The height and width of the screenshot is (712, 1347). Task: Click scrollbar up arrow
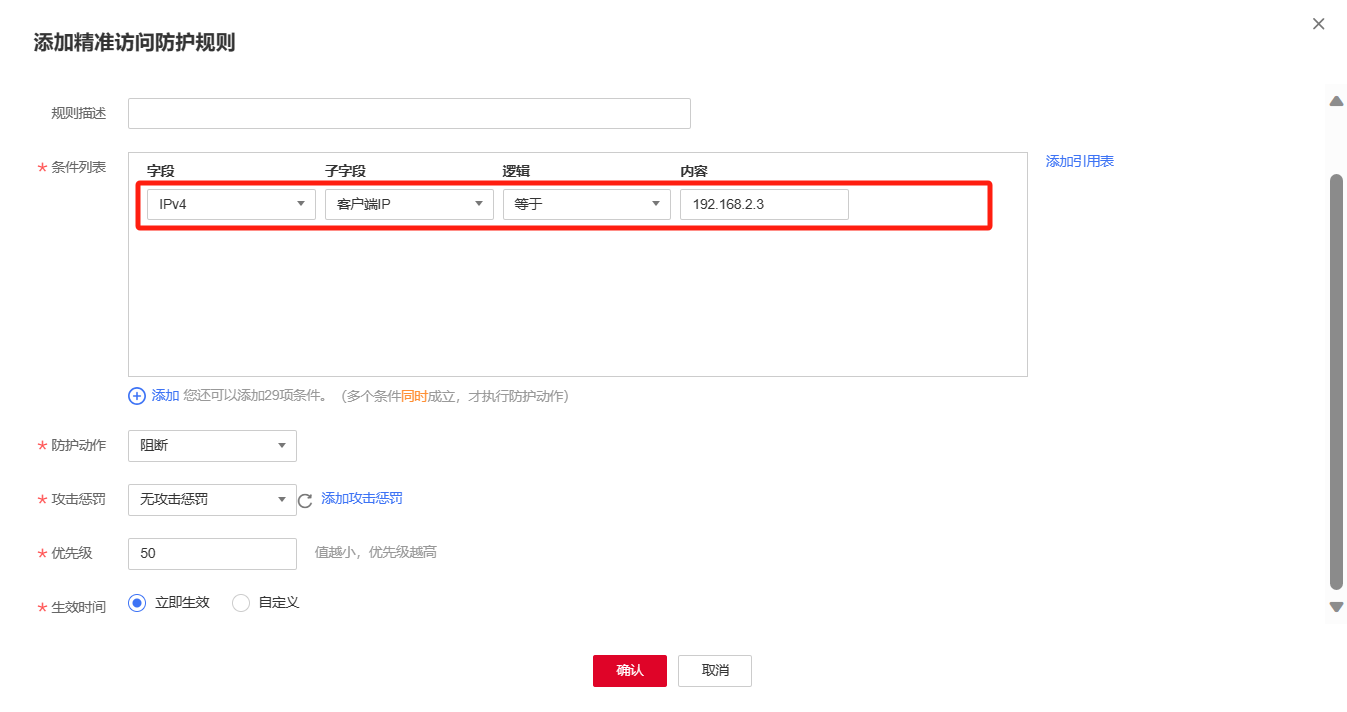click(x=1336, y=101)
